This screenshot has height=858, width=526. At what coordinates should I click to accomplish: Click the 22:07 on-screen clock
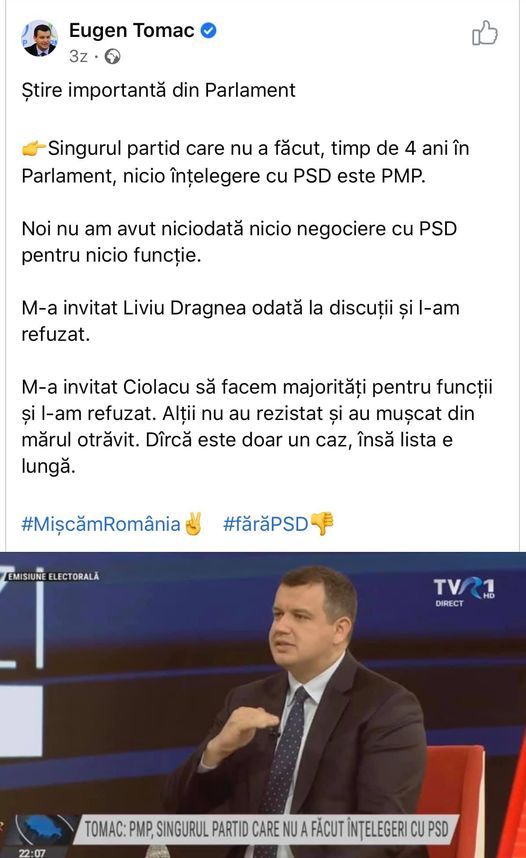point(32,853)
